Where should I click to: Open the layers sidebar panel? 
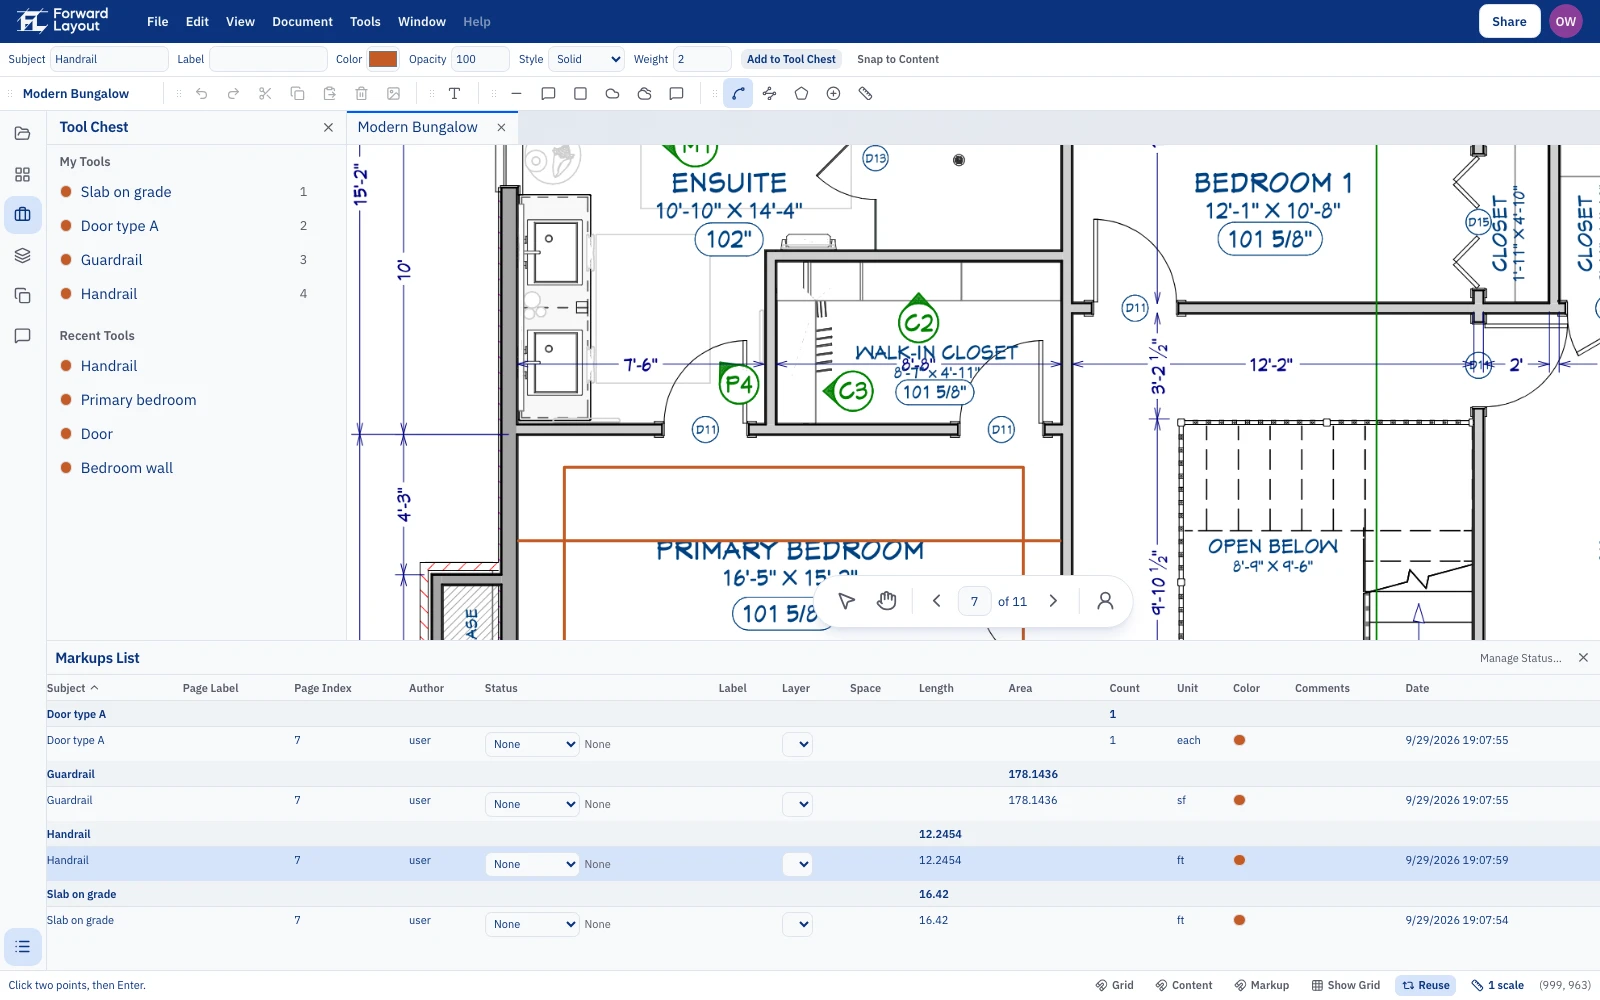(x=22, y=255)
